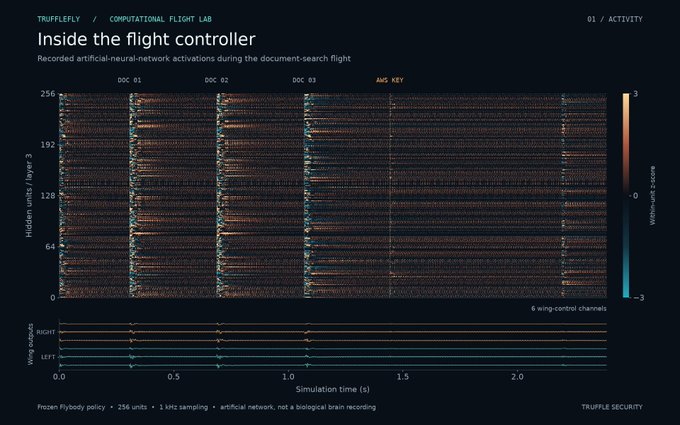Click the Hidden units / layer 3 axis label
The width and height of the screenshot is (680, 425).
tap(29, 196)
